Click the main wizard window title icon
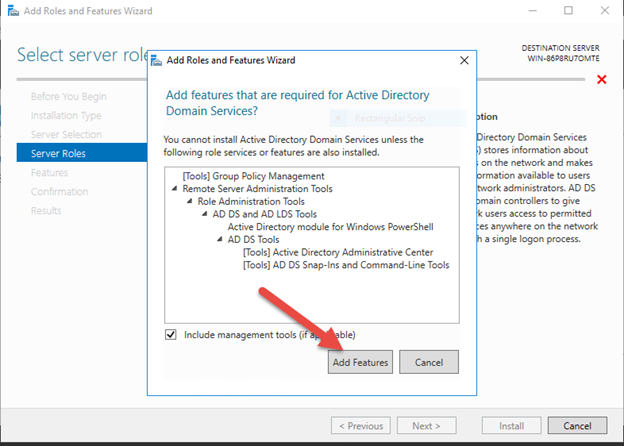Image resolution: width=624 pixels, height=446 pixels. [x=13, y=11]
